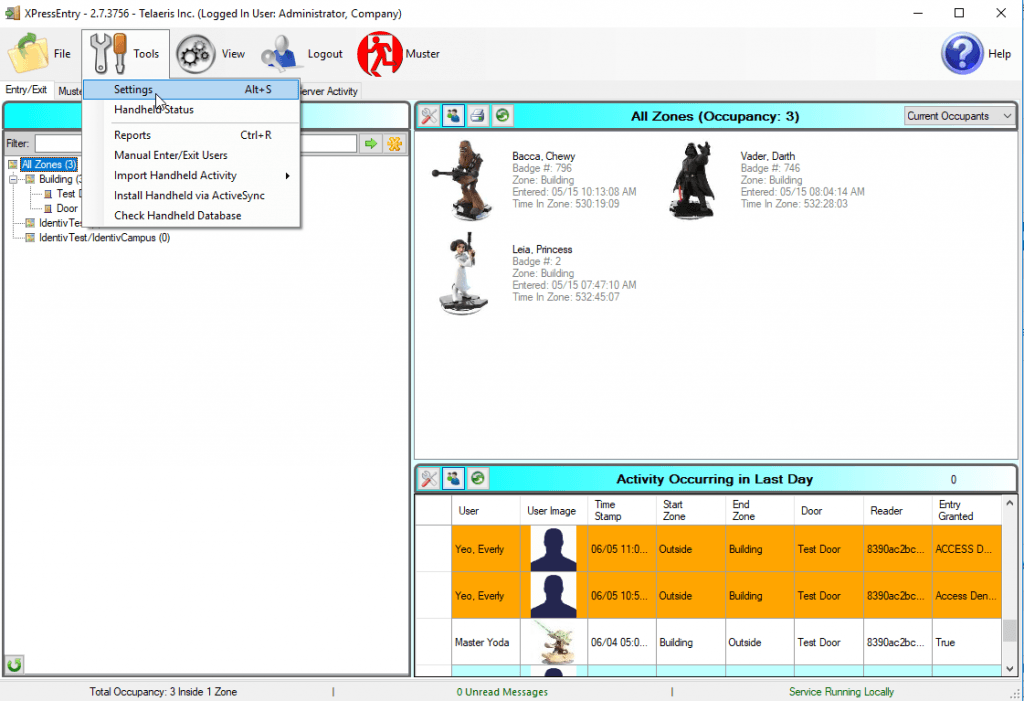Select the IdentivTest/IdentivCampus zone in the tree
The width and height of the screenshot is (1024, 701).
(x=103, y=238)
